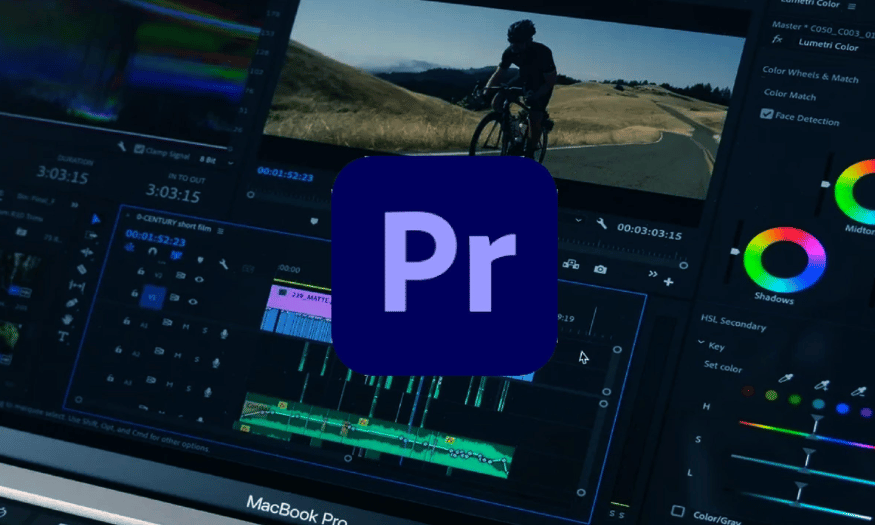Toggle V2 sync lock
Viewport: 875px width, 525px height.
[x=180, y=276]
